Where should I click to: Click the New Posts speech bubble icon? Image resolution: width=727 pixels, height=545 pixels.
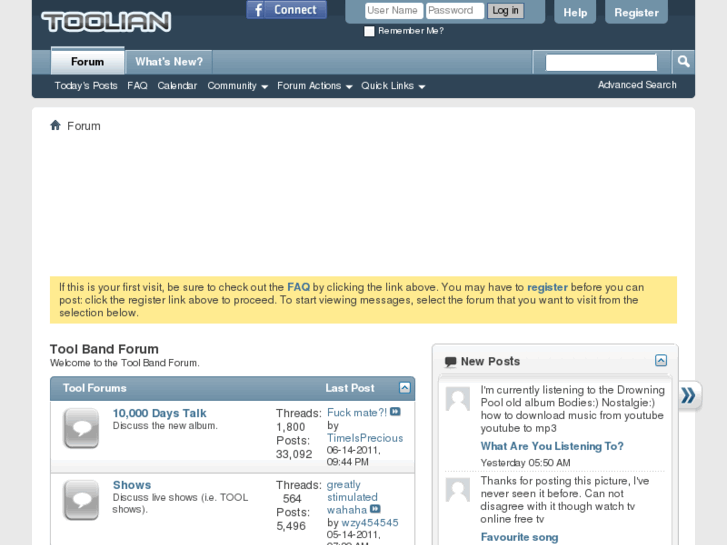(450, 362)
